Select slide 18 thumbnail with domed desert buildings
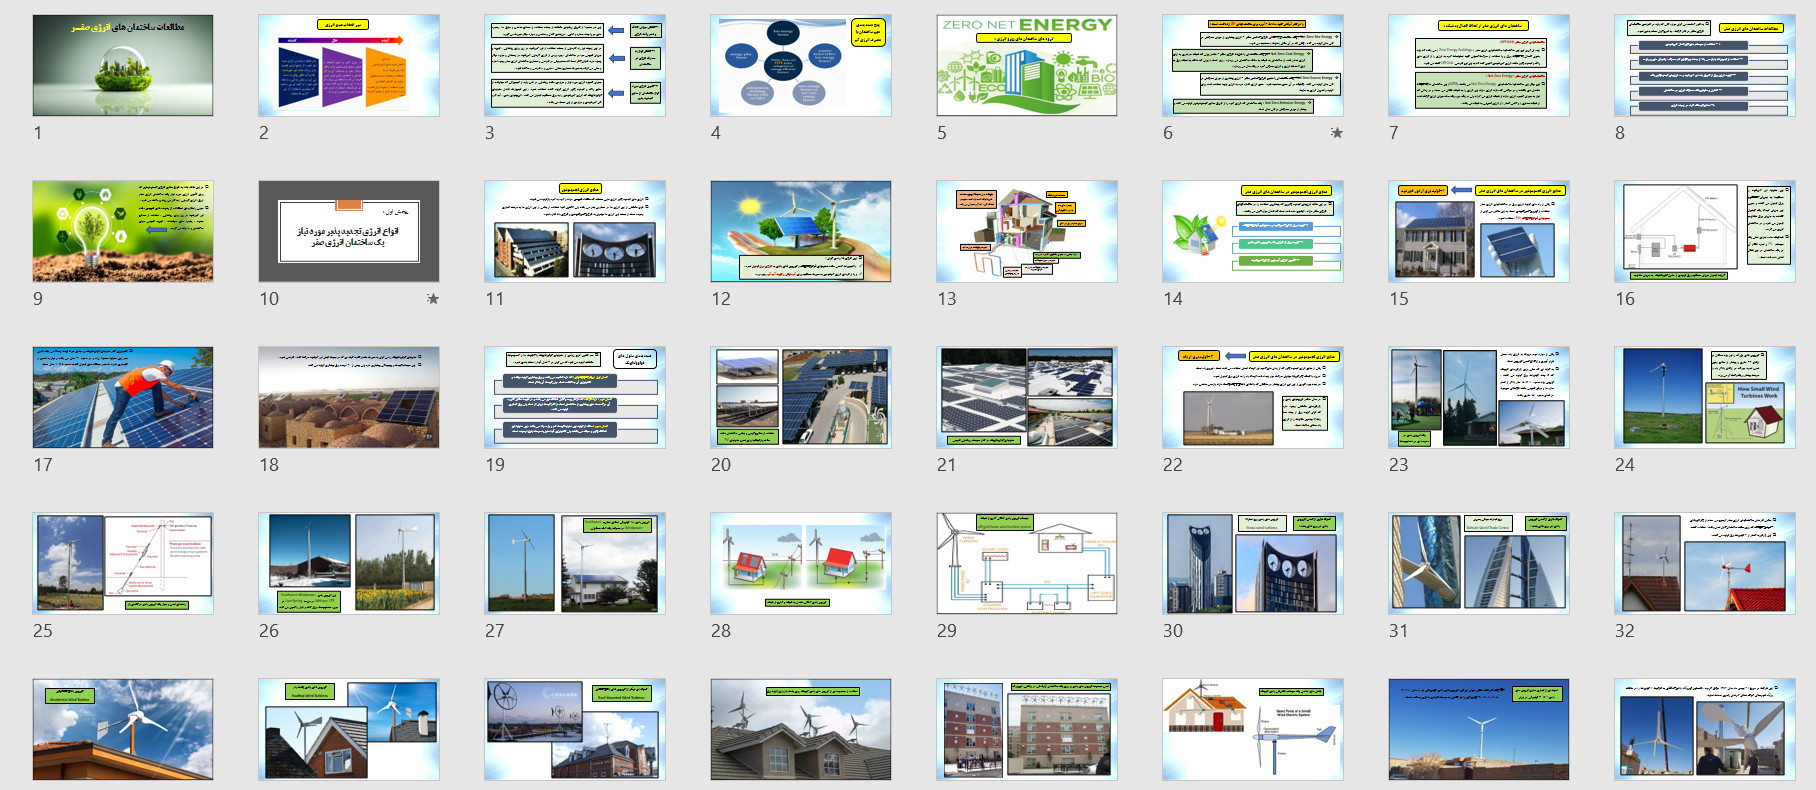The image size is (1816, 790). tap(349, 397)
